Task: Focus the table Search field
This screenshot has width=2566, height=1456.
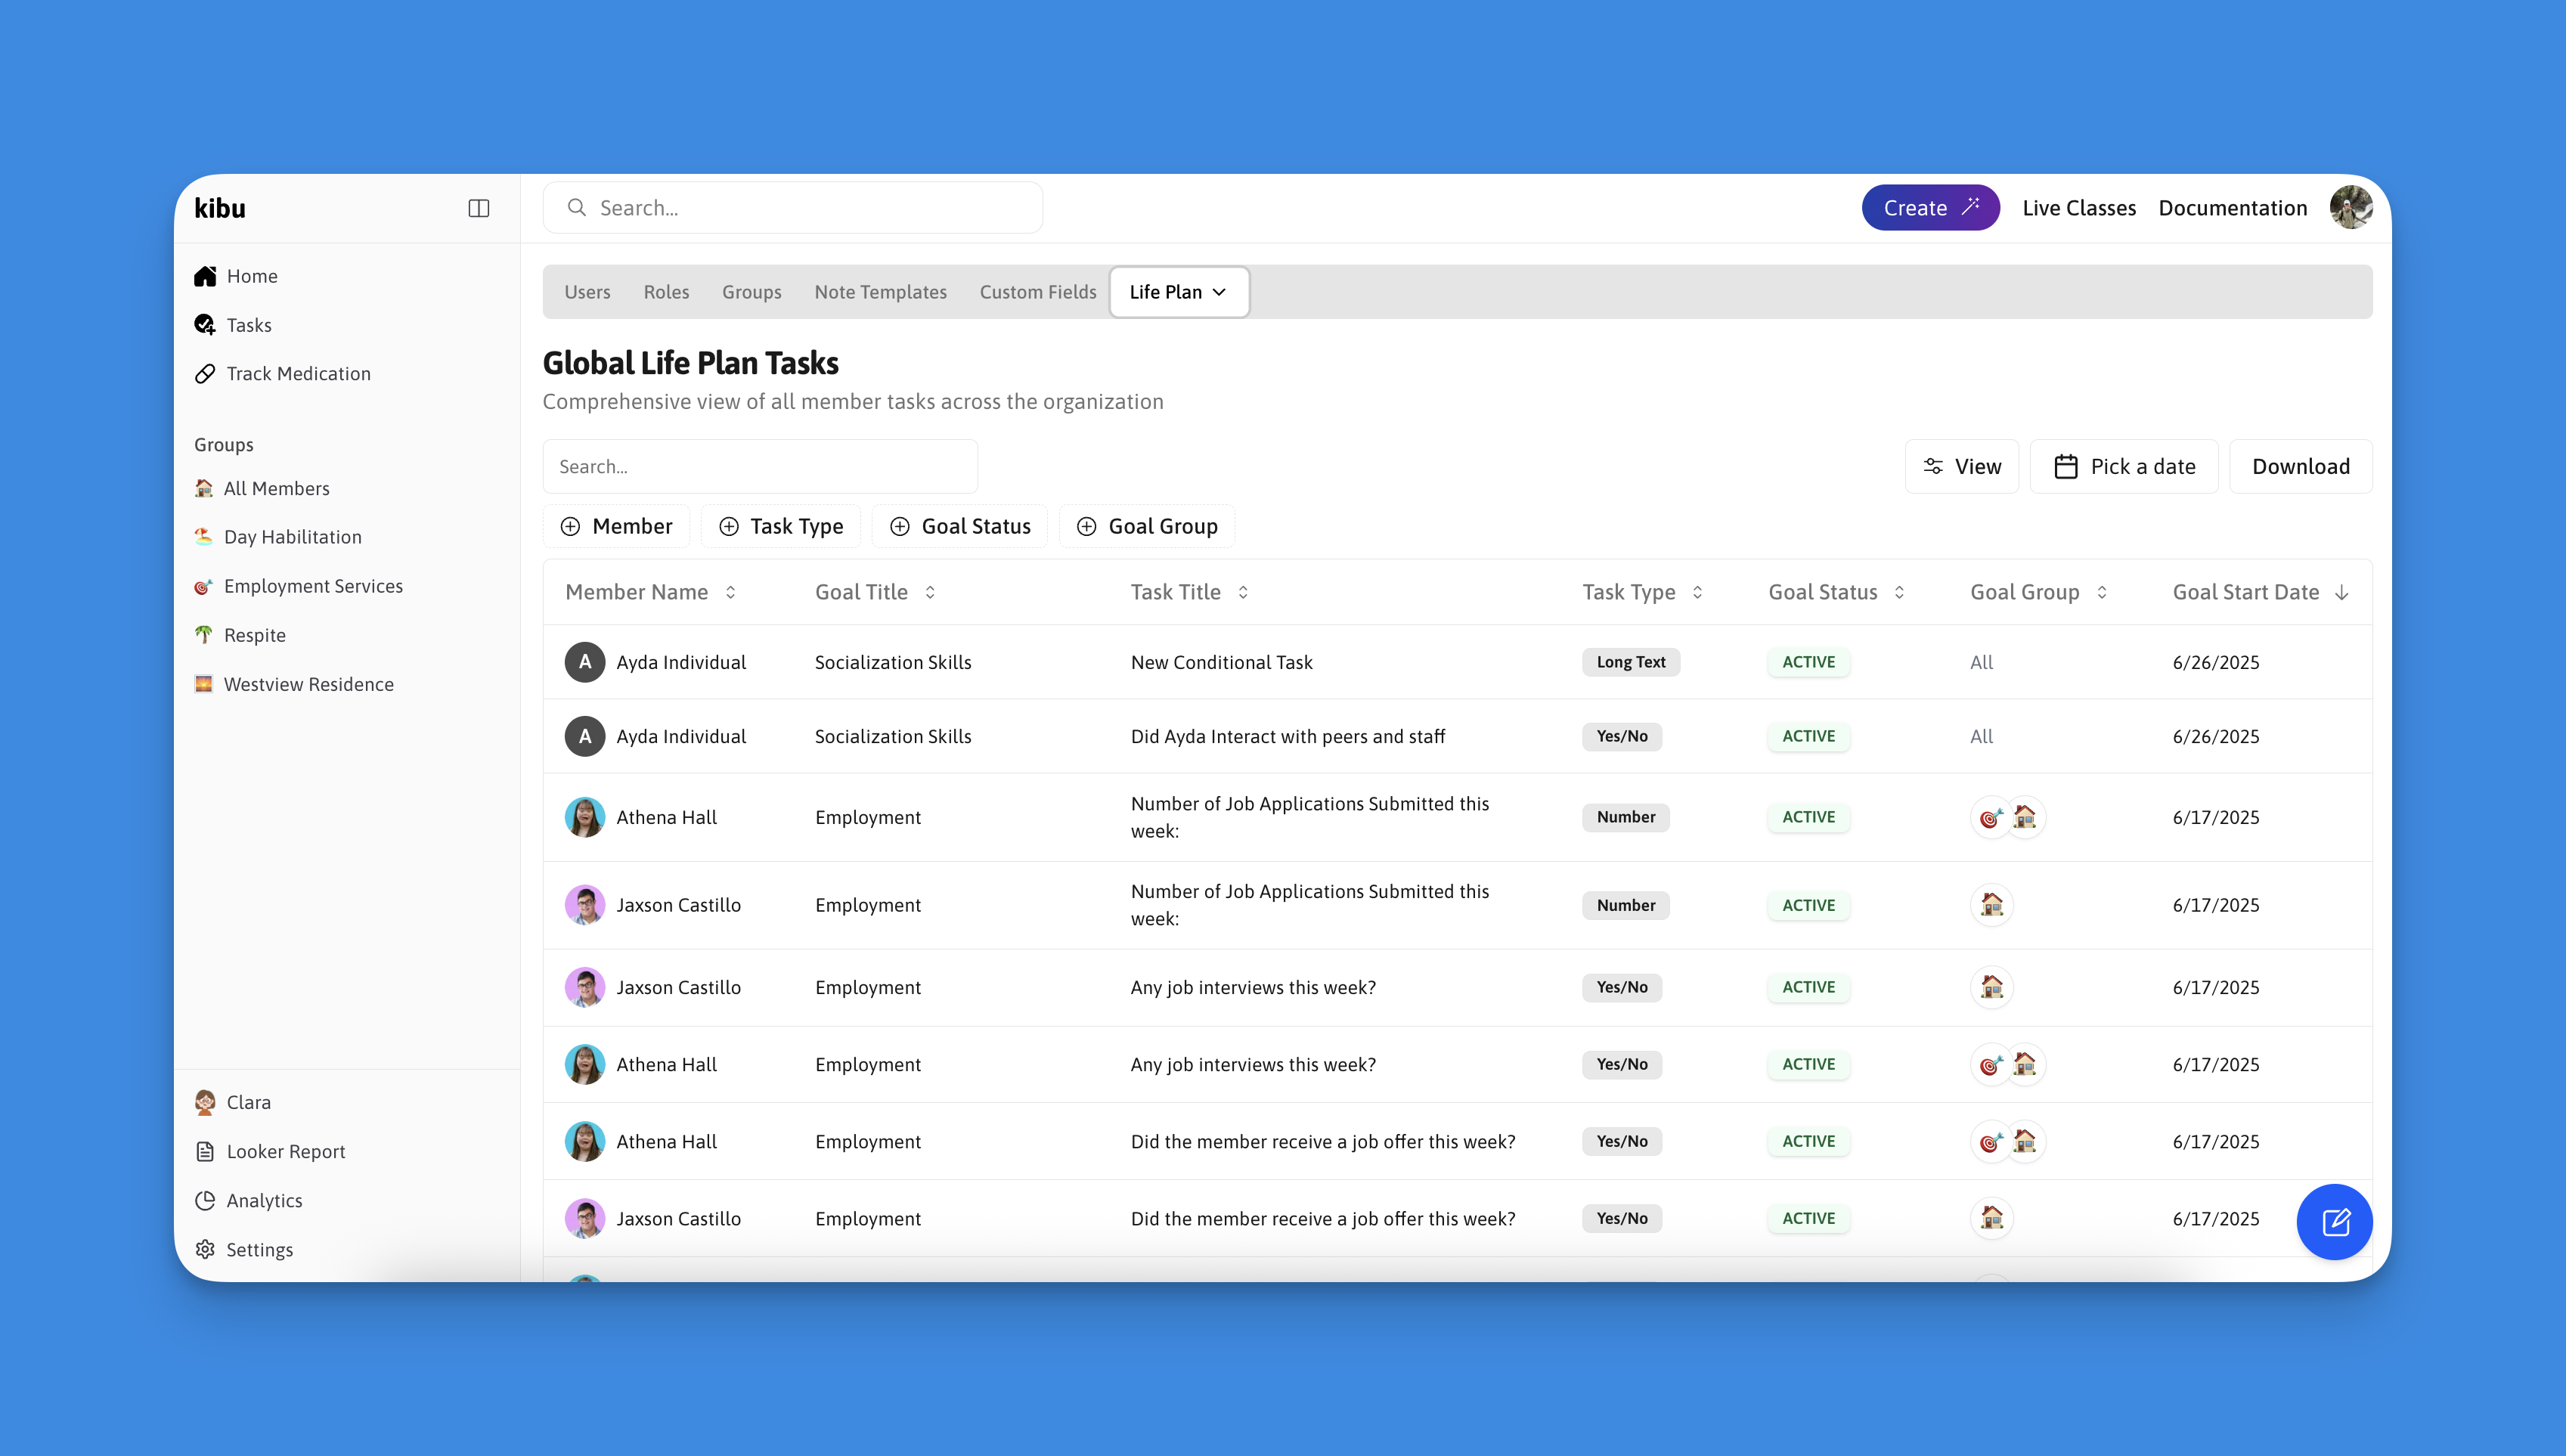Action: tap(760, 466)
